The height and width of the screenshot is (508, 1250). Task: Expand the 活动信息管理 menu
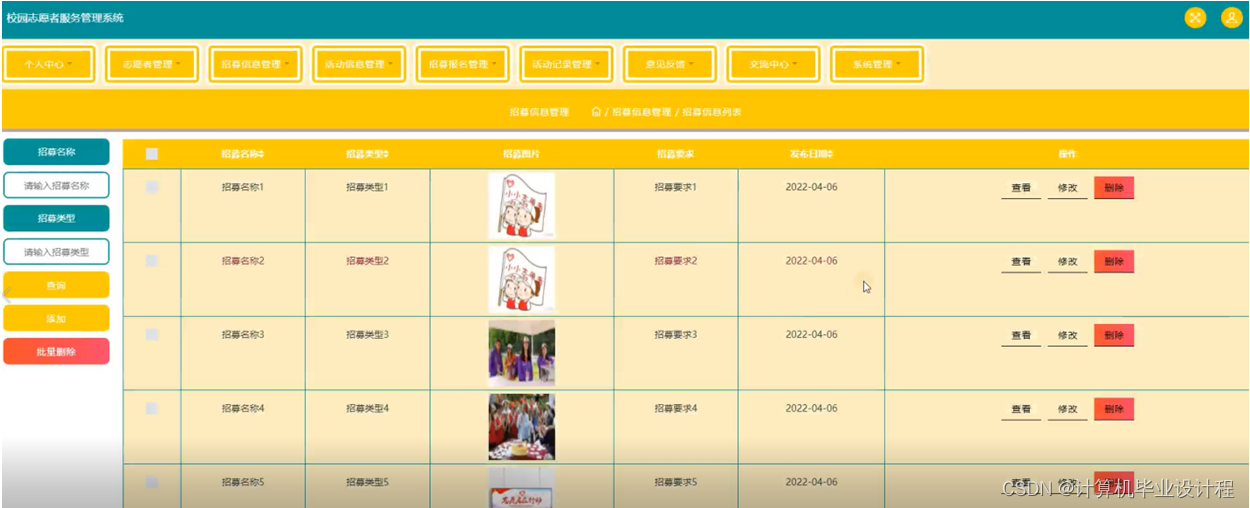coord(360,64)
